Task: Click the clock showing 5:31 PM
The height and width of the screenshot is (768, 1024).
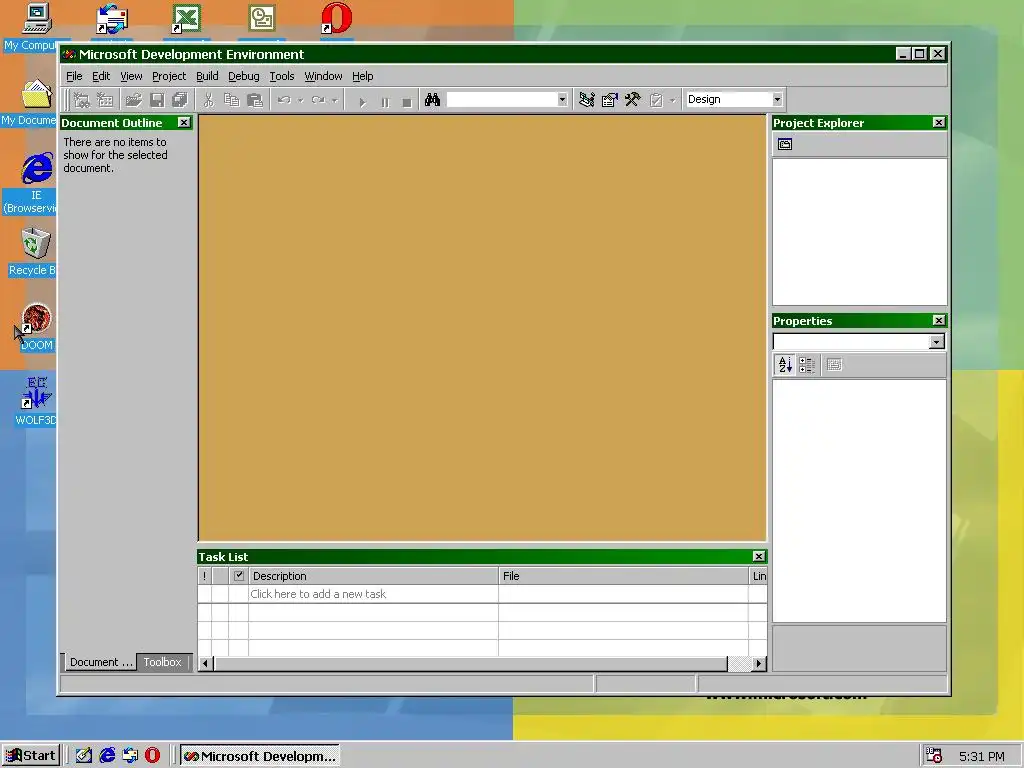Action: tap(982, 757)
